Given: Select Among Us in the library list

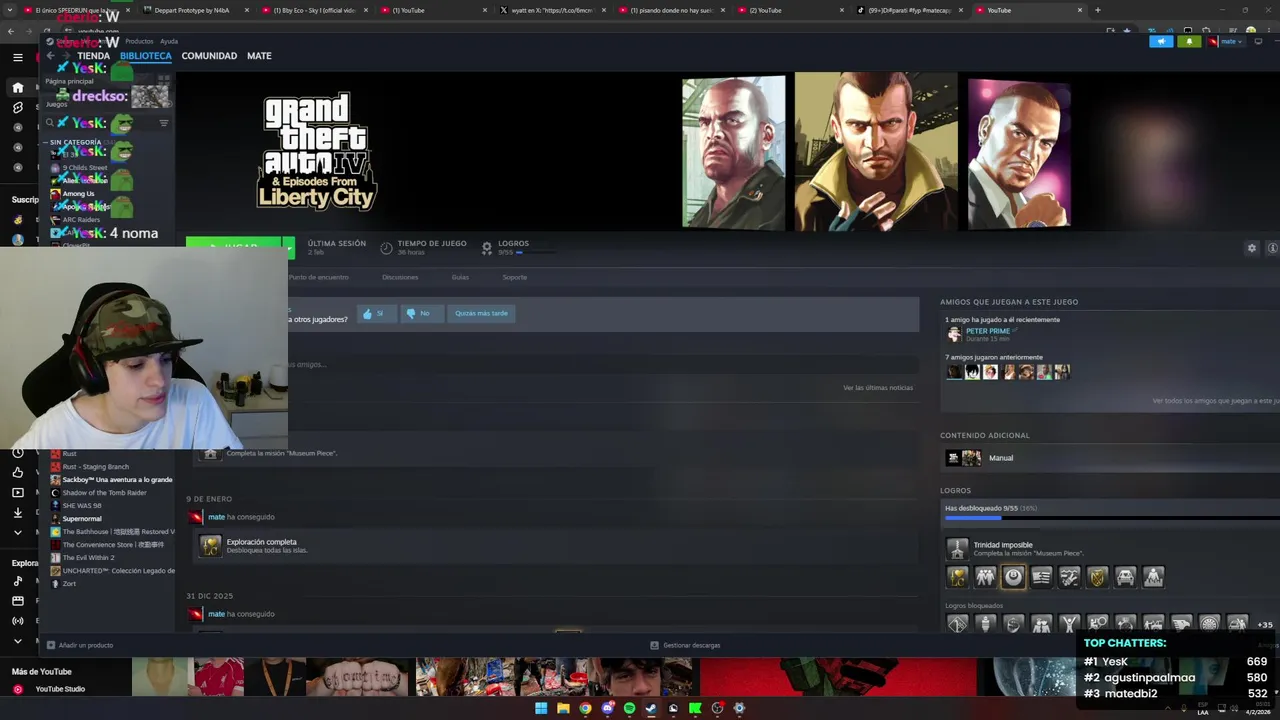Looking at the screenshot, I should tap(78, 194).
